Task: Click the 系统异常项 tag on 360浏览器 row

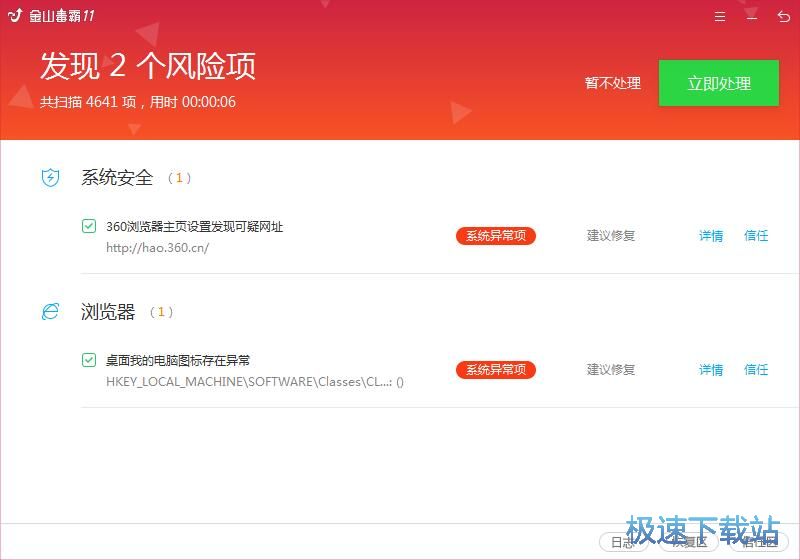Action: pos(495,236)
